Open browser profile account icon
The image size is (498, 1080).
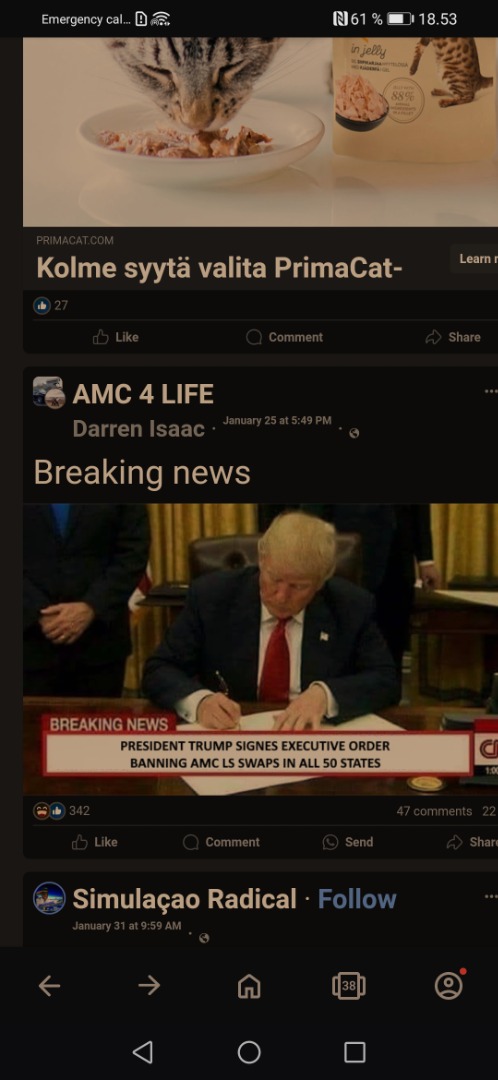click(448, 986)
